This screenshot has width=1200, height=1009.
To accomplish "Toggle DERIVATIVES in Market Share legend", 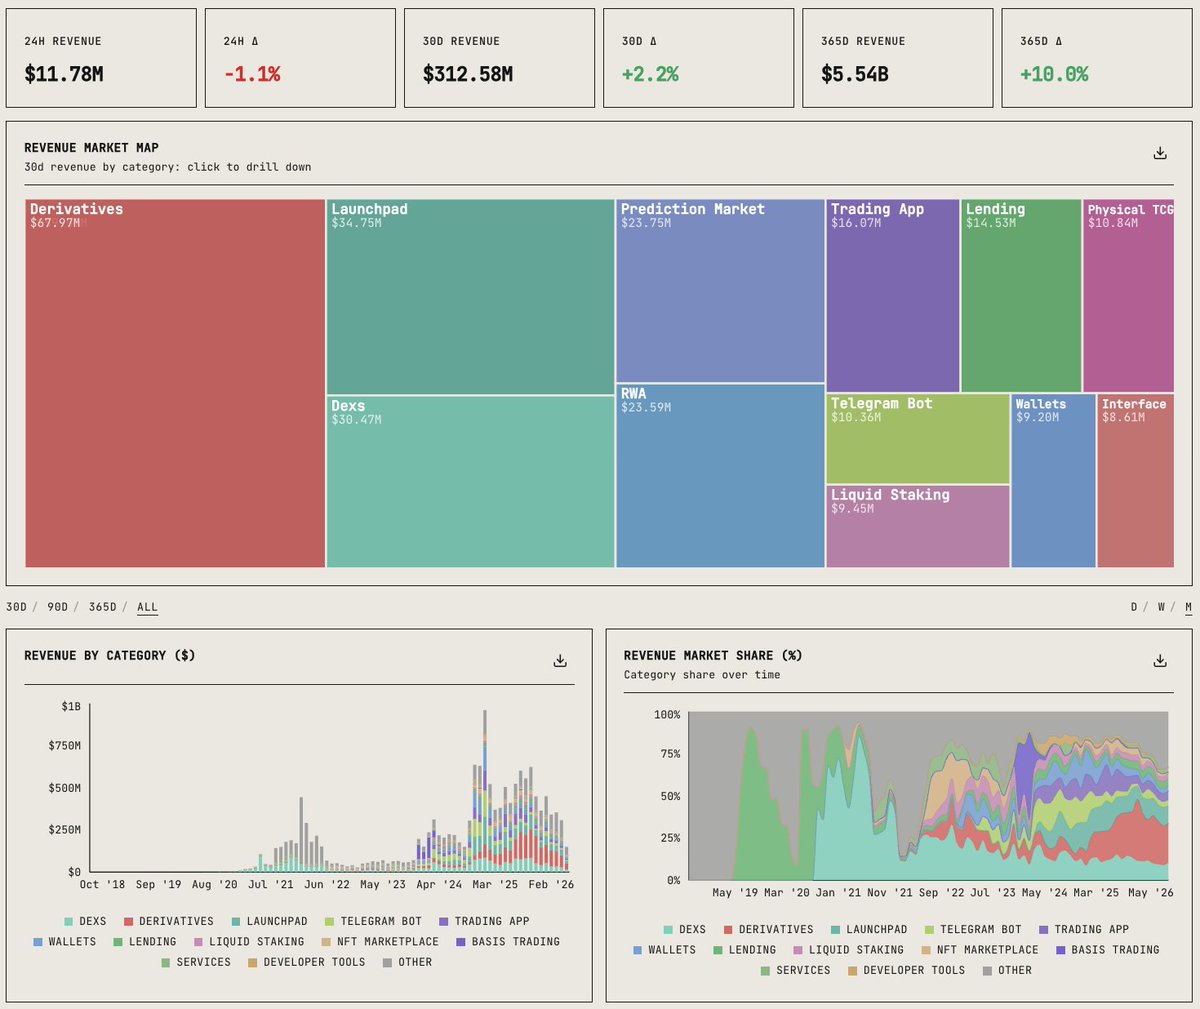I will coord(768,929).
